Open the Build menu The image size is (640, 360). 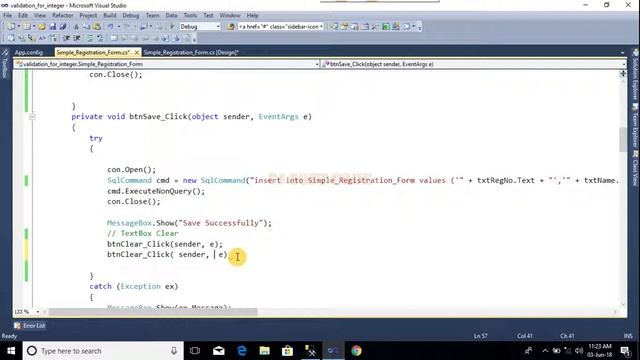pyautogui.click(x=109, y=16)
